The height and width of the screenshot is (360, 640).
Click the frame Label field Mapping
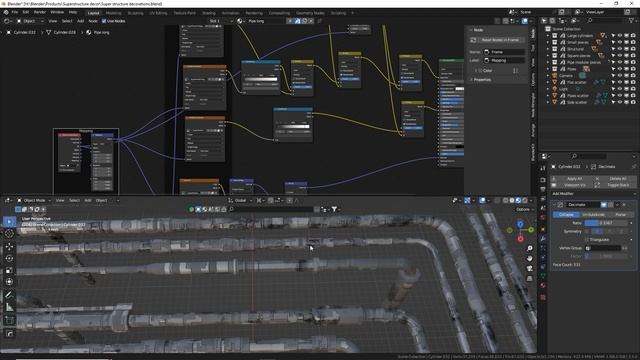pyautogui.click(x=504, y=60)
